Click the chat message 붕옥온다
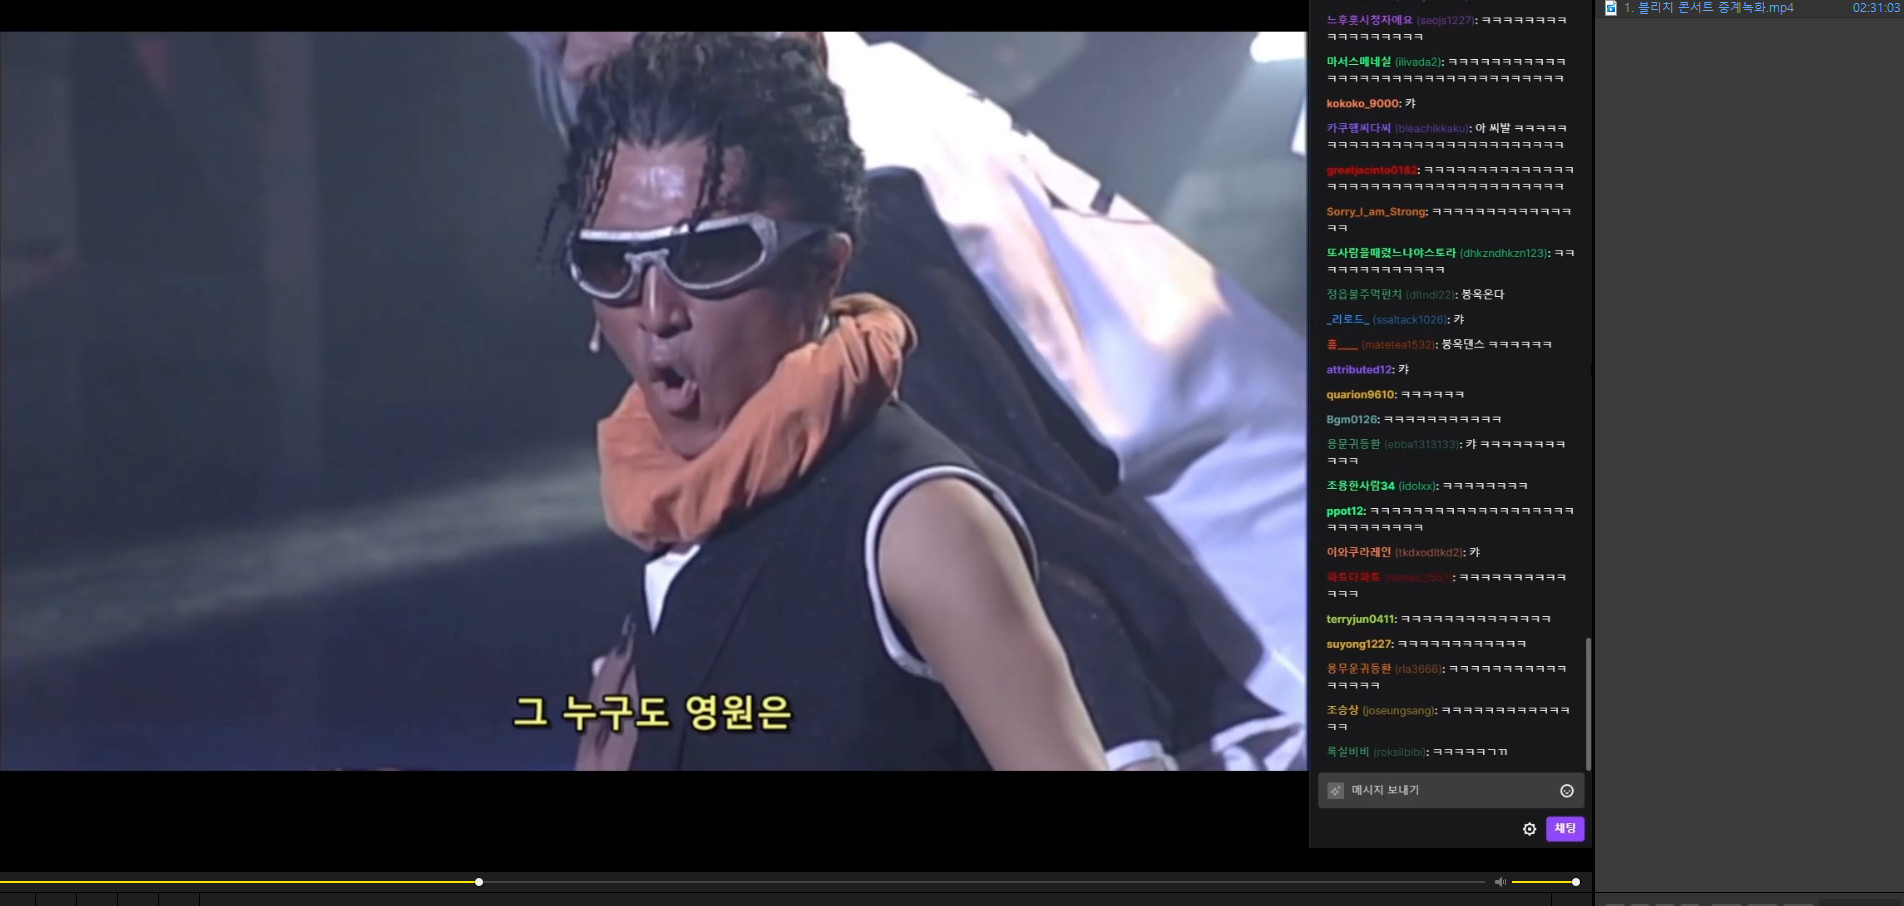The height and width of the screenshot is (906, 1904). pos(1482,295)
